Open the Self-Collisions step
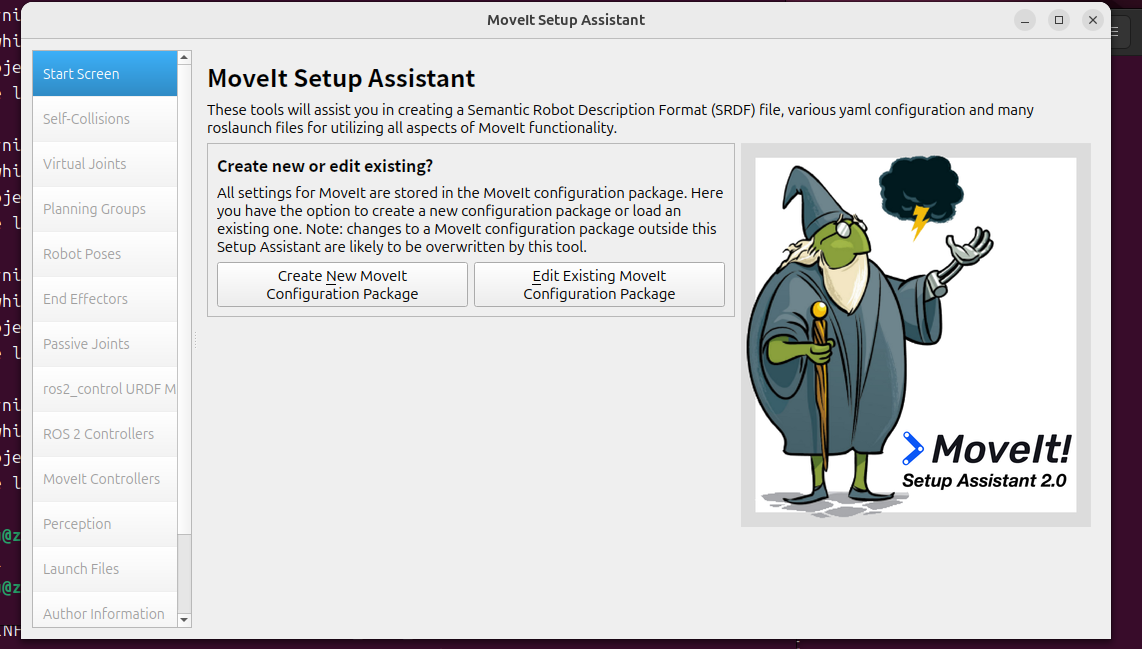This screenshot has height=649, width=1142. (105, 119)
